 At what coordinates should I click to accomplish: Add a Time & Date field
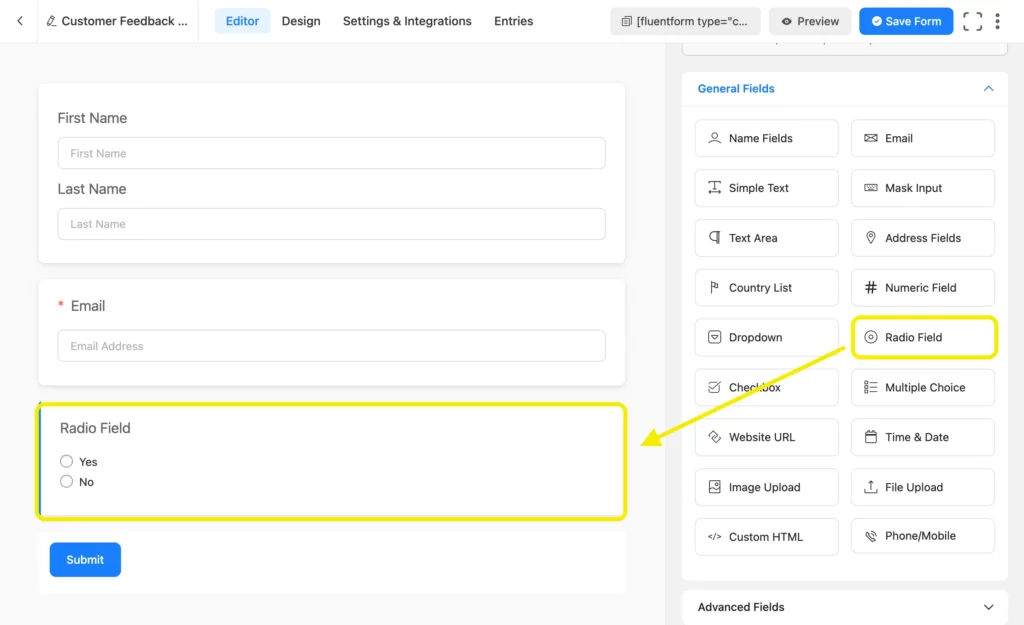(x=922, y=437)
